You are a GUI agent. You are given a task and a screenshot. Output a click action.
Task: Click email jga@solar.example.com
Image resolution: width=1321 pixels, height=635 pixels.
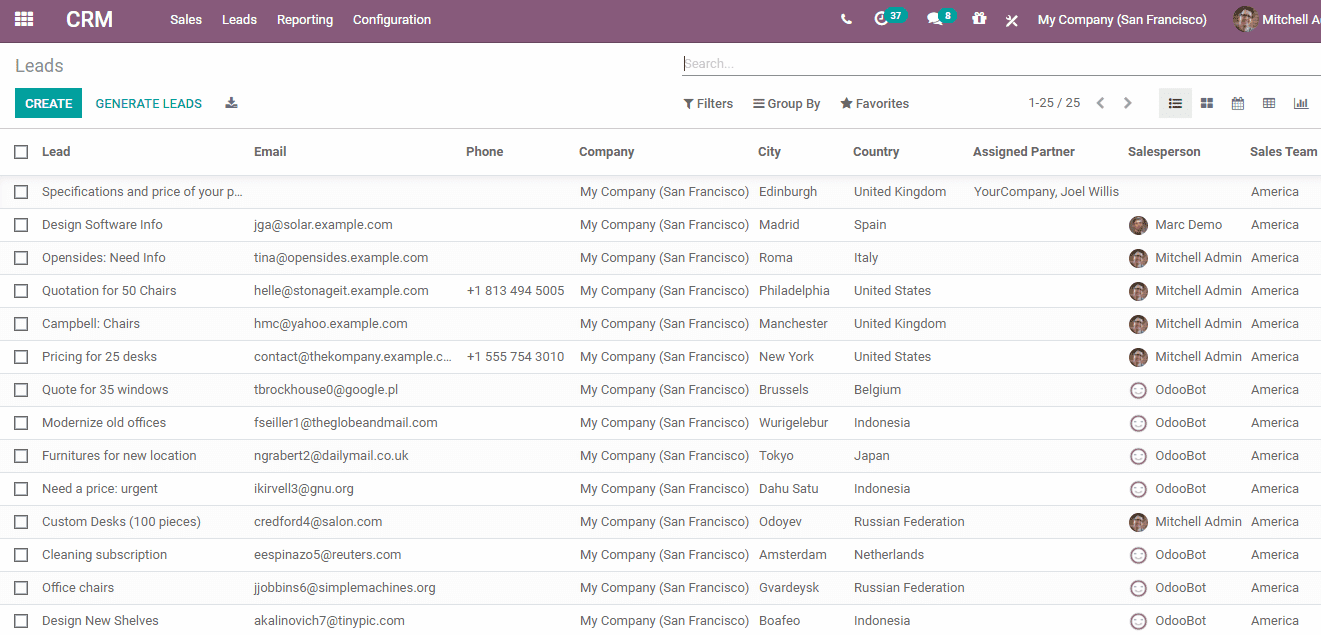click(323, 225)
